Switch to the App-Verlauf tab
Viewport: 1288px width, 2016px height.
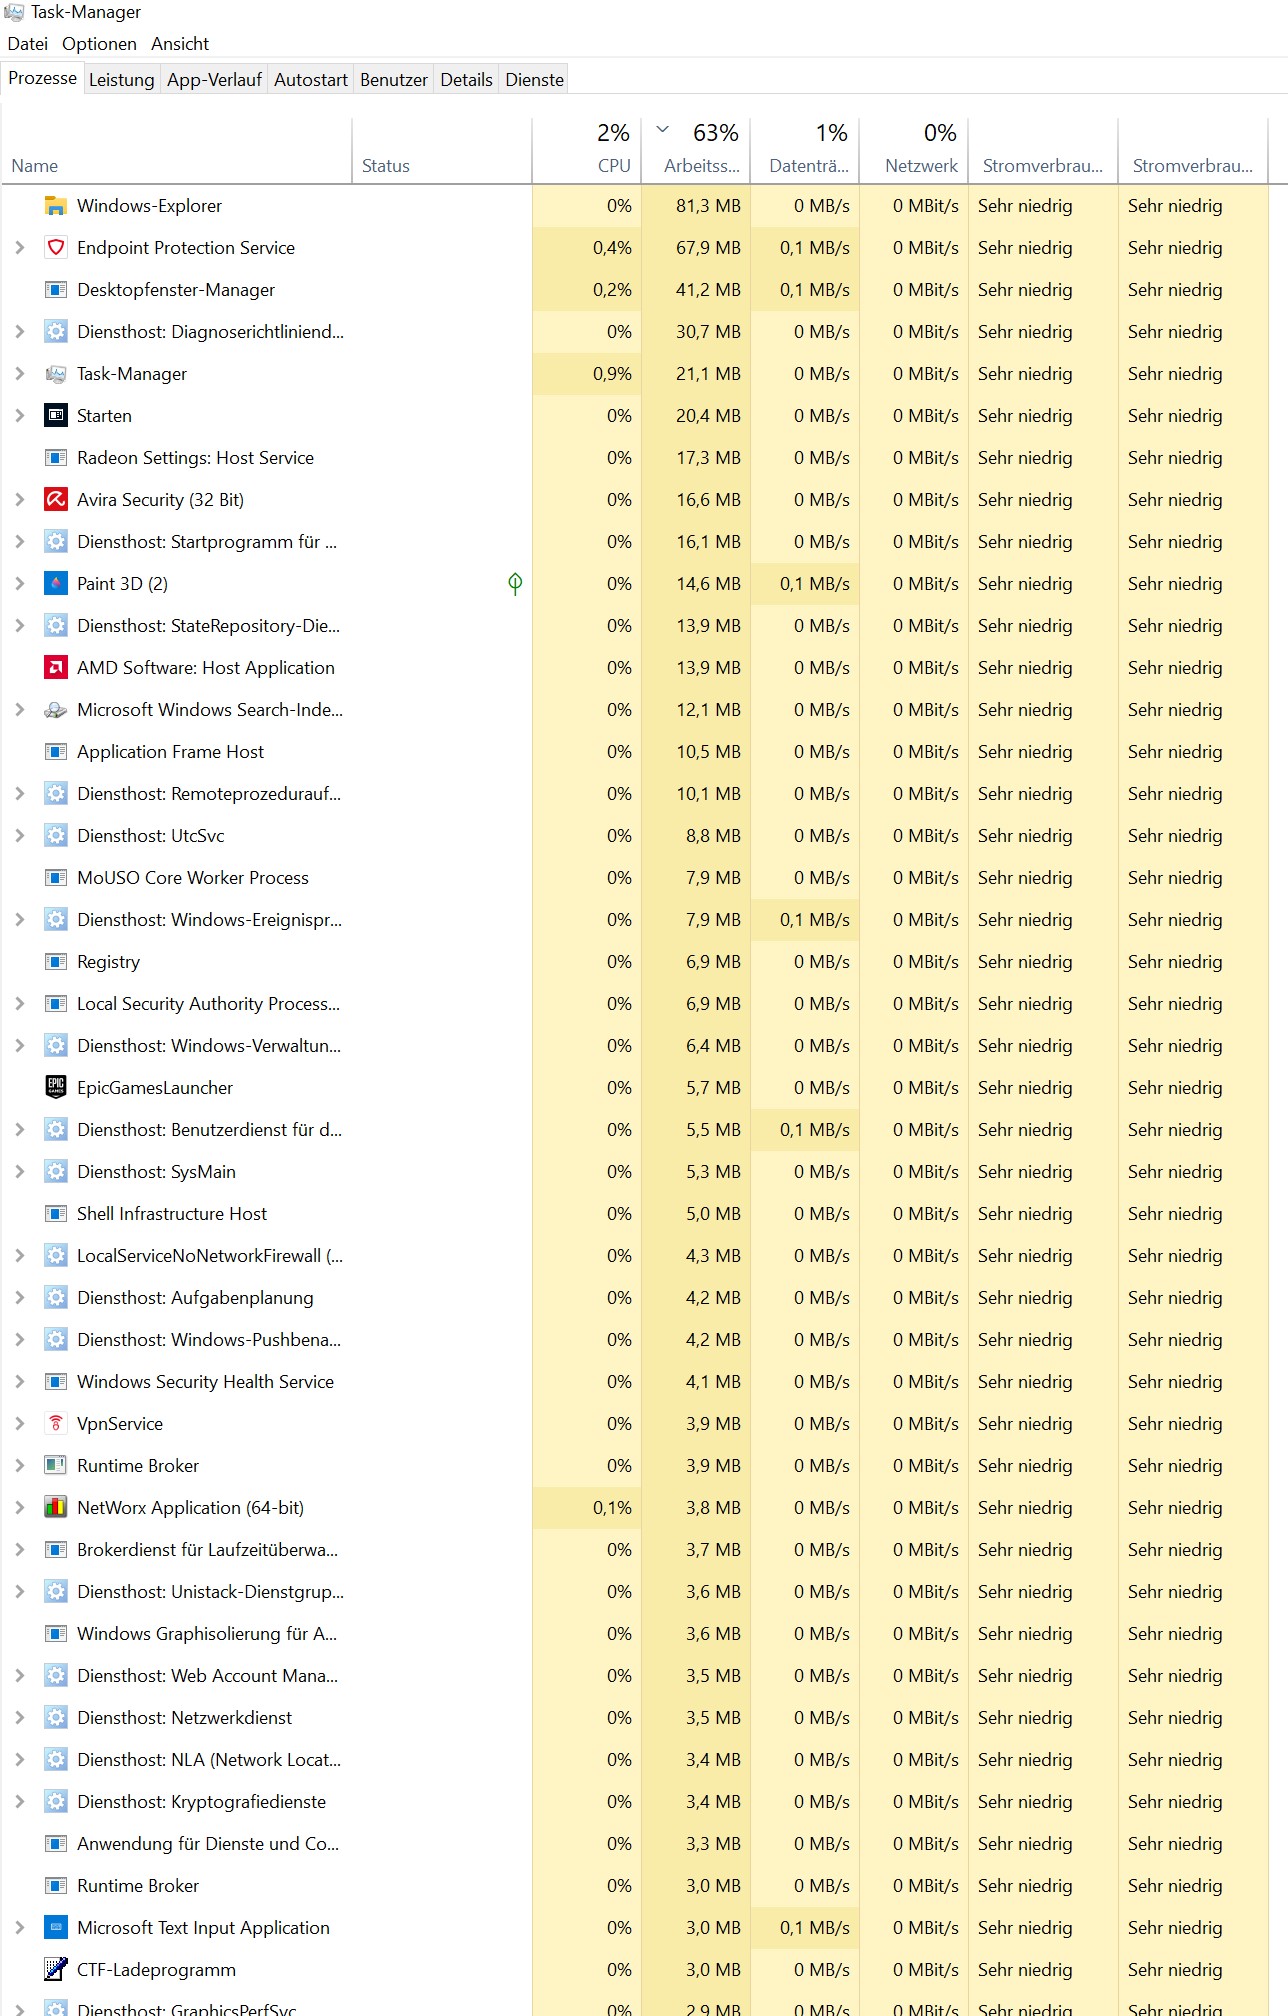(214, 80)
